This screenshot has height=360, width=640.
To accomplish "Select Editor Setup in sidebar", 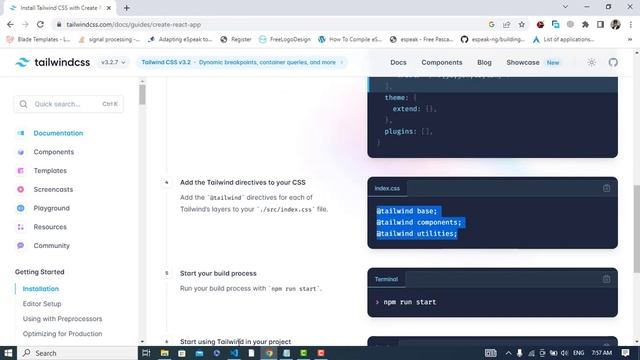I will [42, 304].
